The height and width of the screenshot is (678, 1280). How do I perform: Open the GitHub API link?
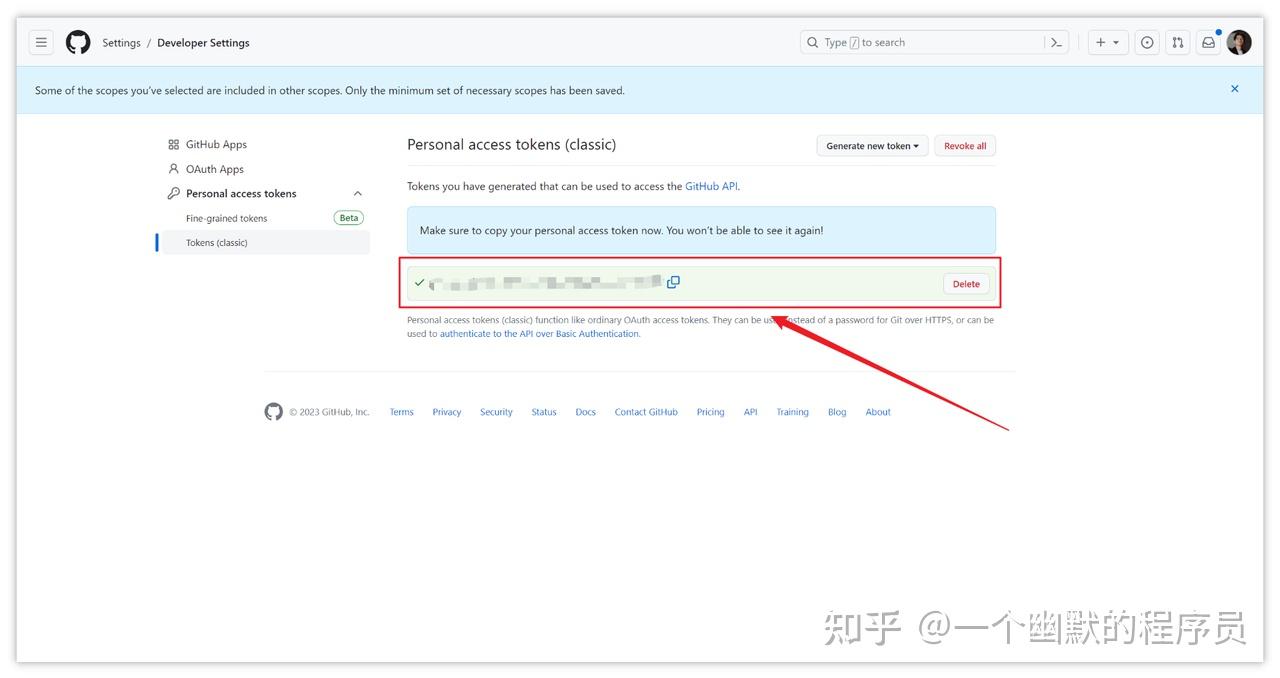pyautogui.click(x=713, y=185)
